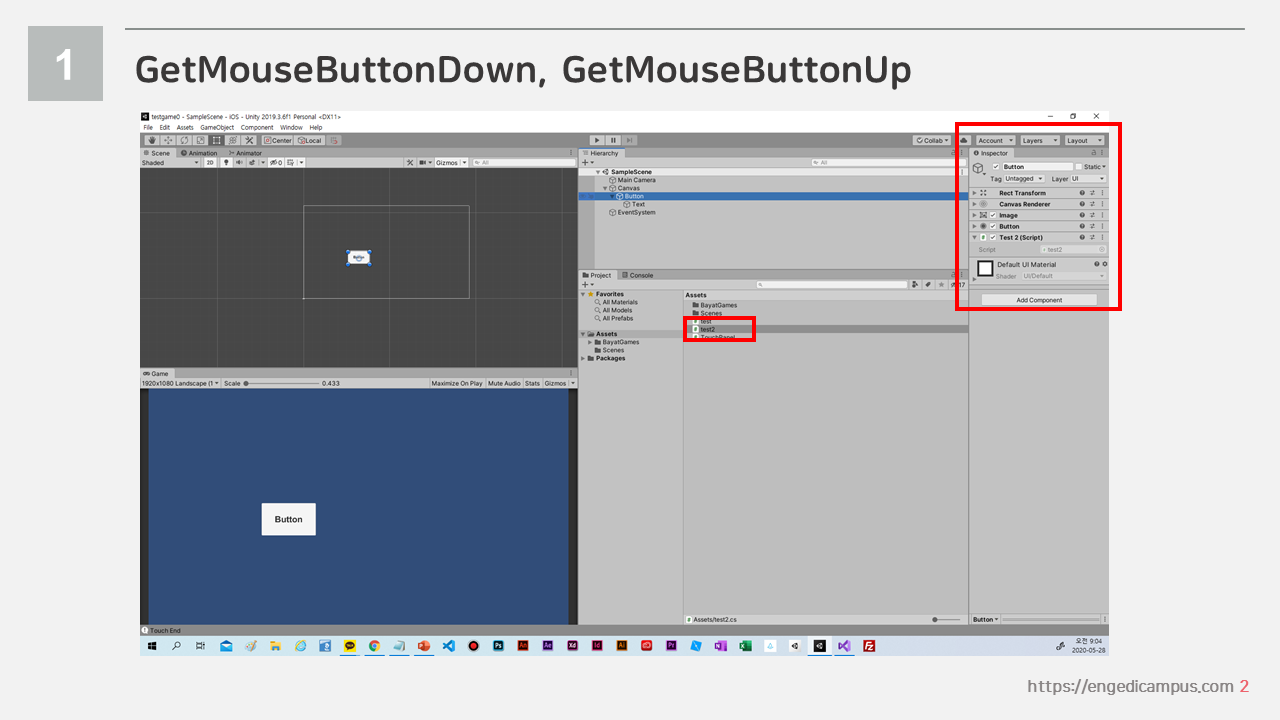Image resolution: width=1280 pixels, height=720 pixels.
Task: Toggle the Button object active checkbox
Action: (x=996, y=167)
